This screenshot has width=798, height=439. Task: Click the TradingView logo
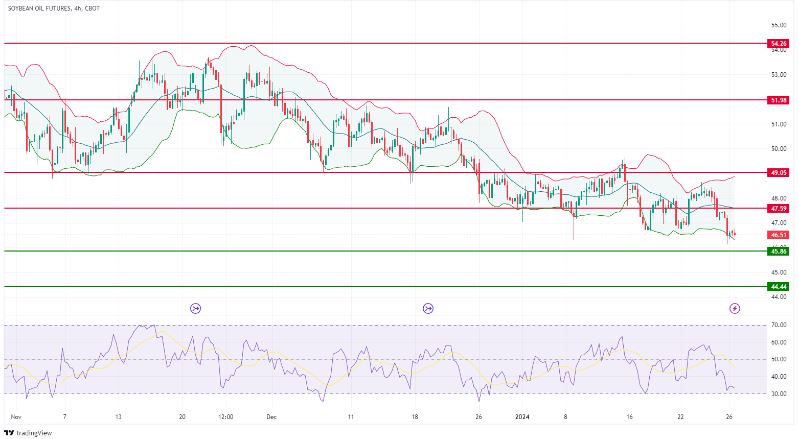coord(29,432)
